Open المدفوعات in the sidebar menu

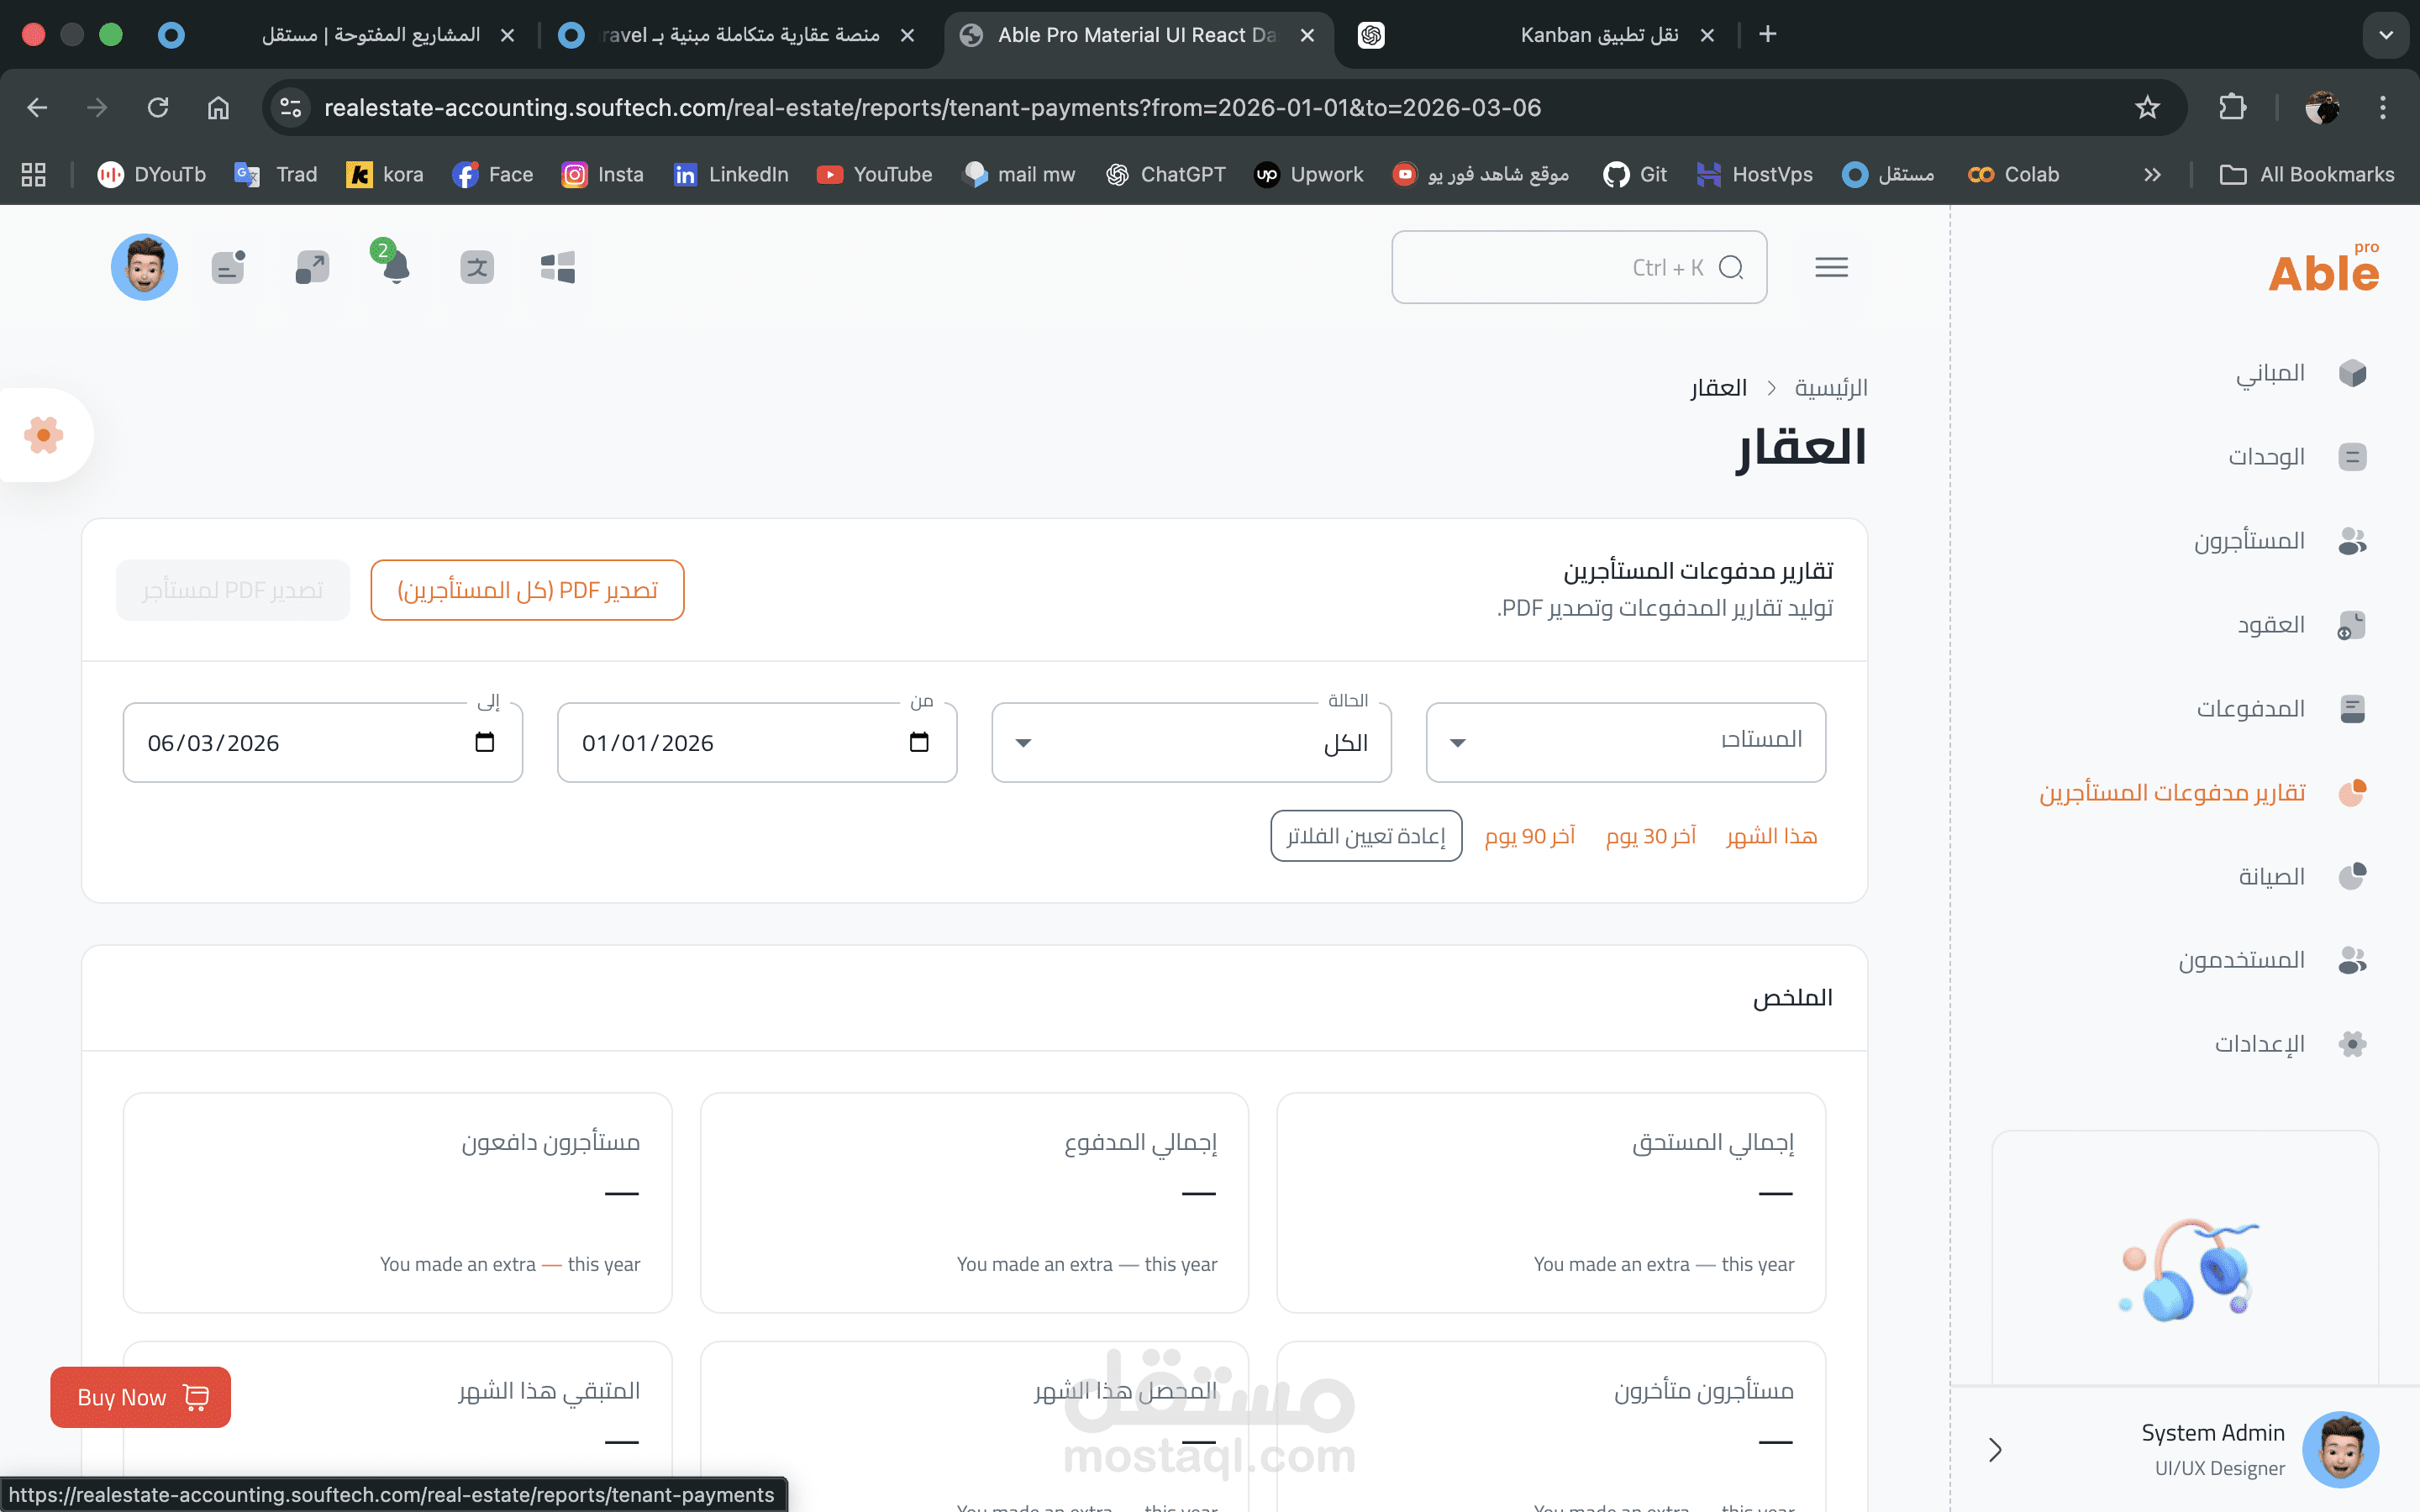(2250, 709)
